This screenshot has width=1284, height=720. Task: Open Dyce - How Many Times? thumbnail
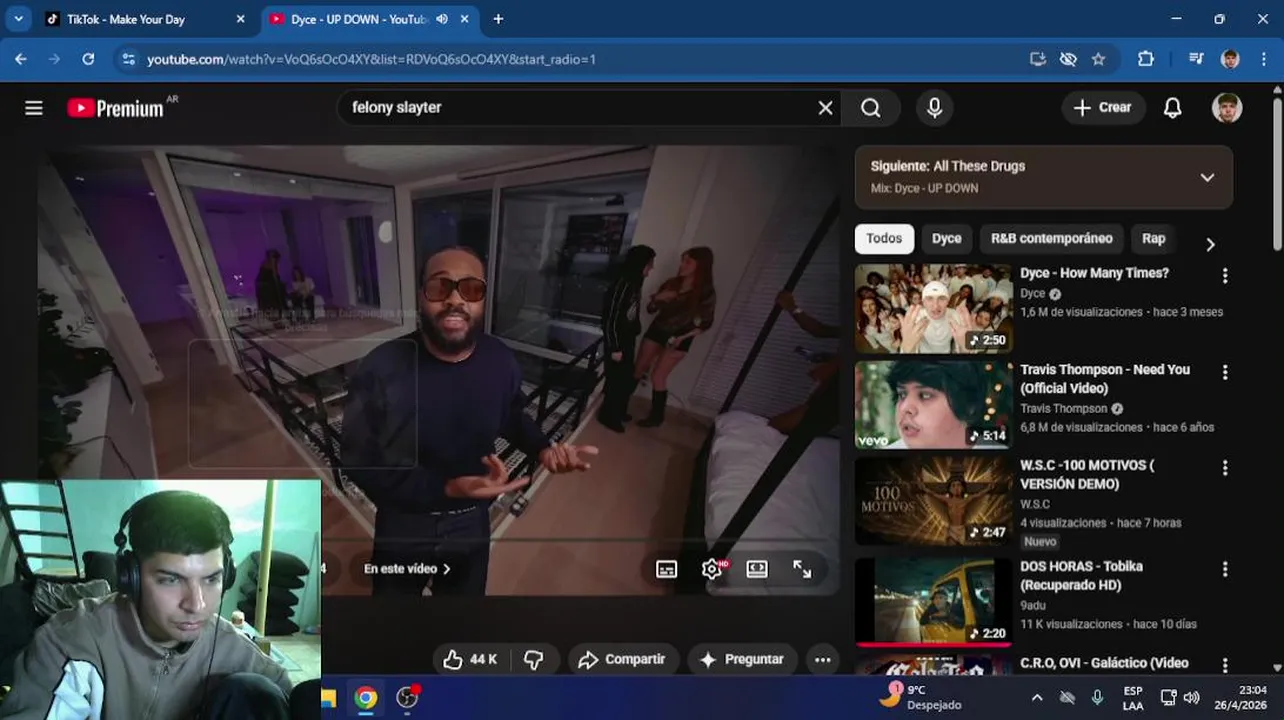click(x=933, y=308)
